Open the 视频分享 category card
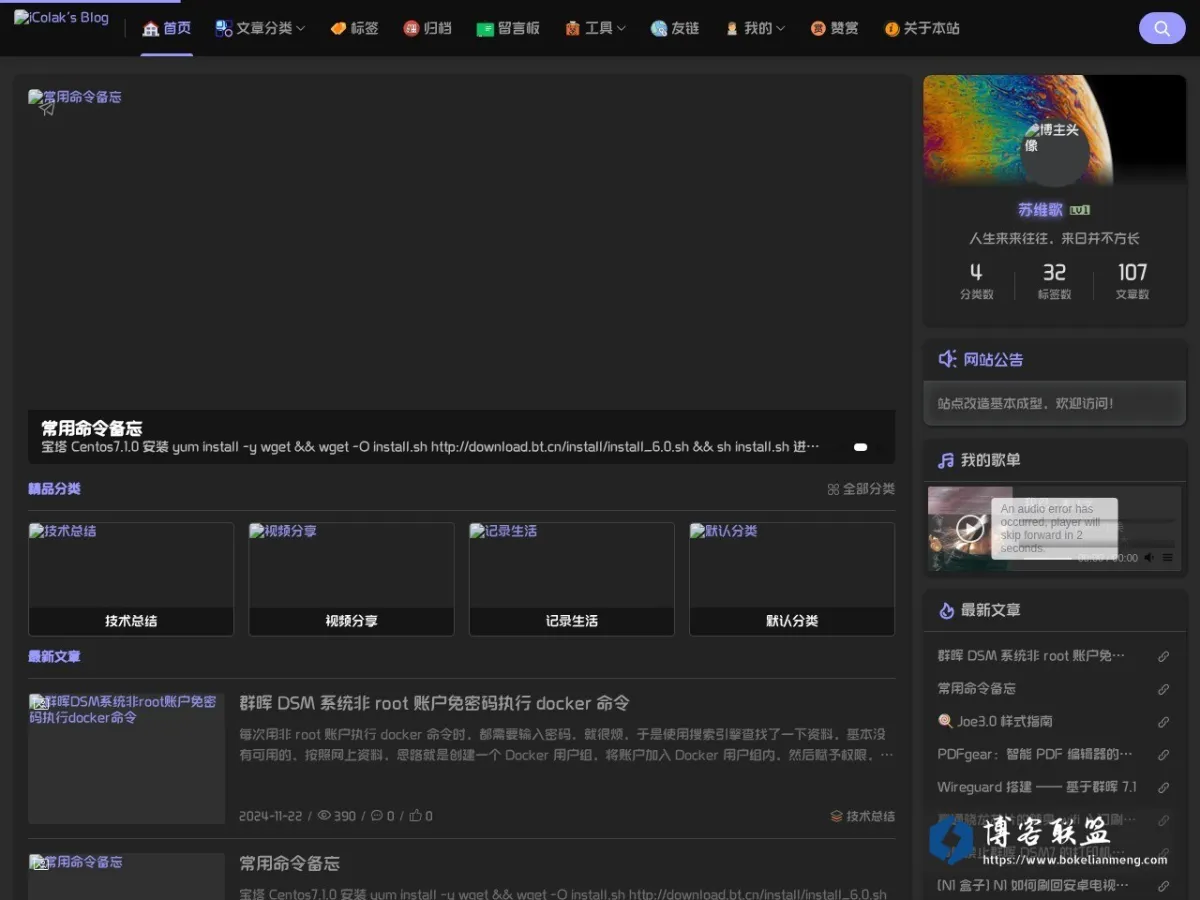The width and height of the screenshot is (1200, 900). tap(351, 579)
